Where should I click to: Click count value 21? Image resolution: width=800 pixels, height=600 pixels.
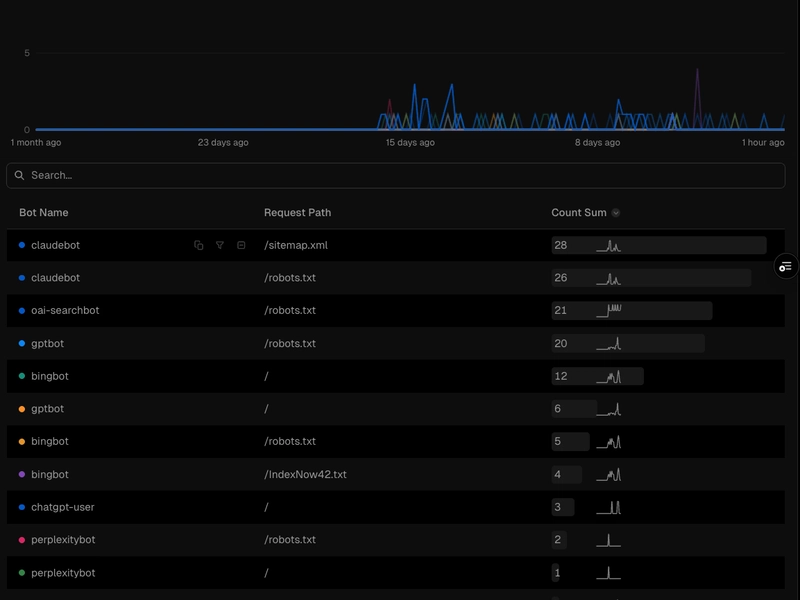(561, 311)
